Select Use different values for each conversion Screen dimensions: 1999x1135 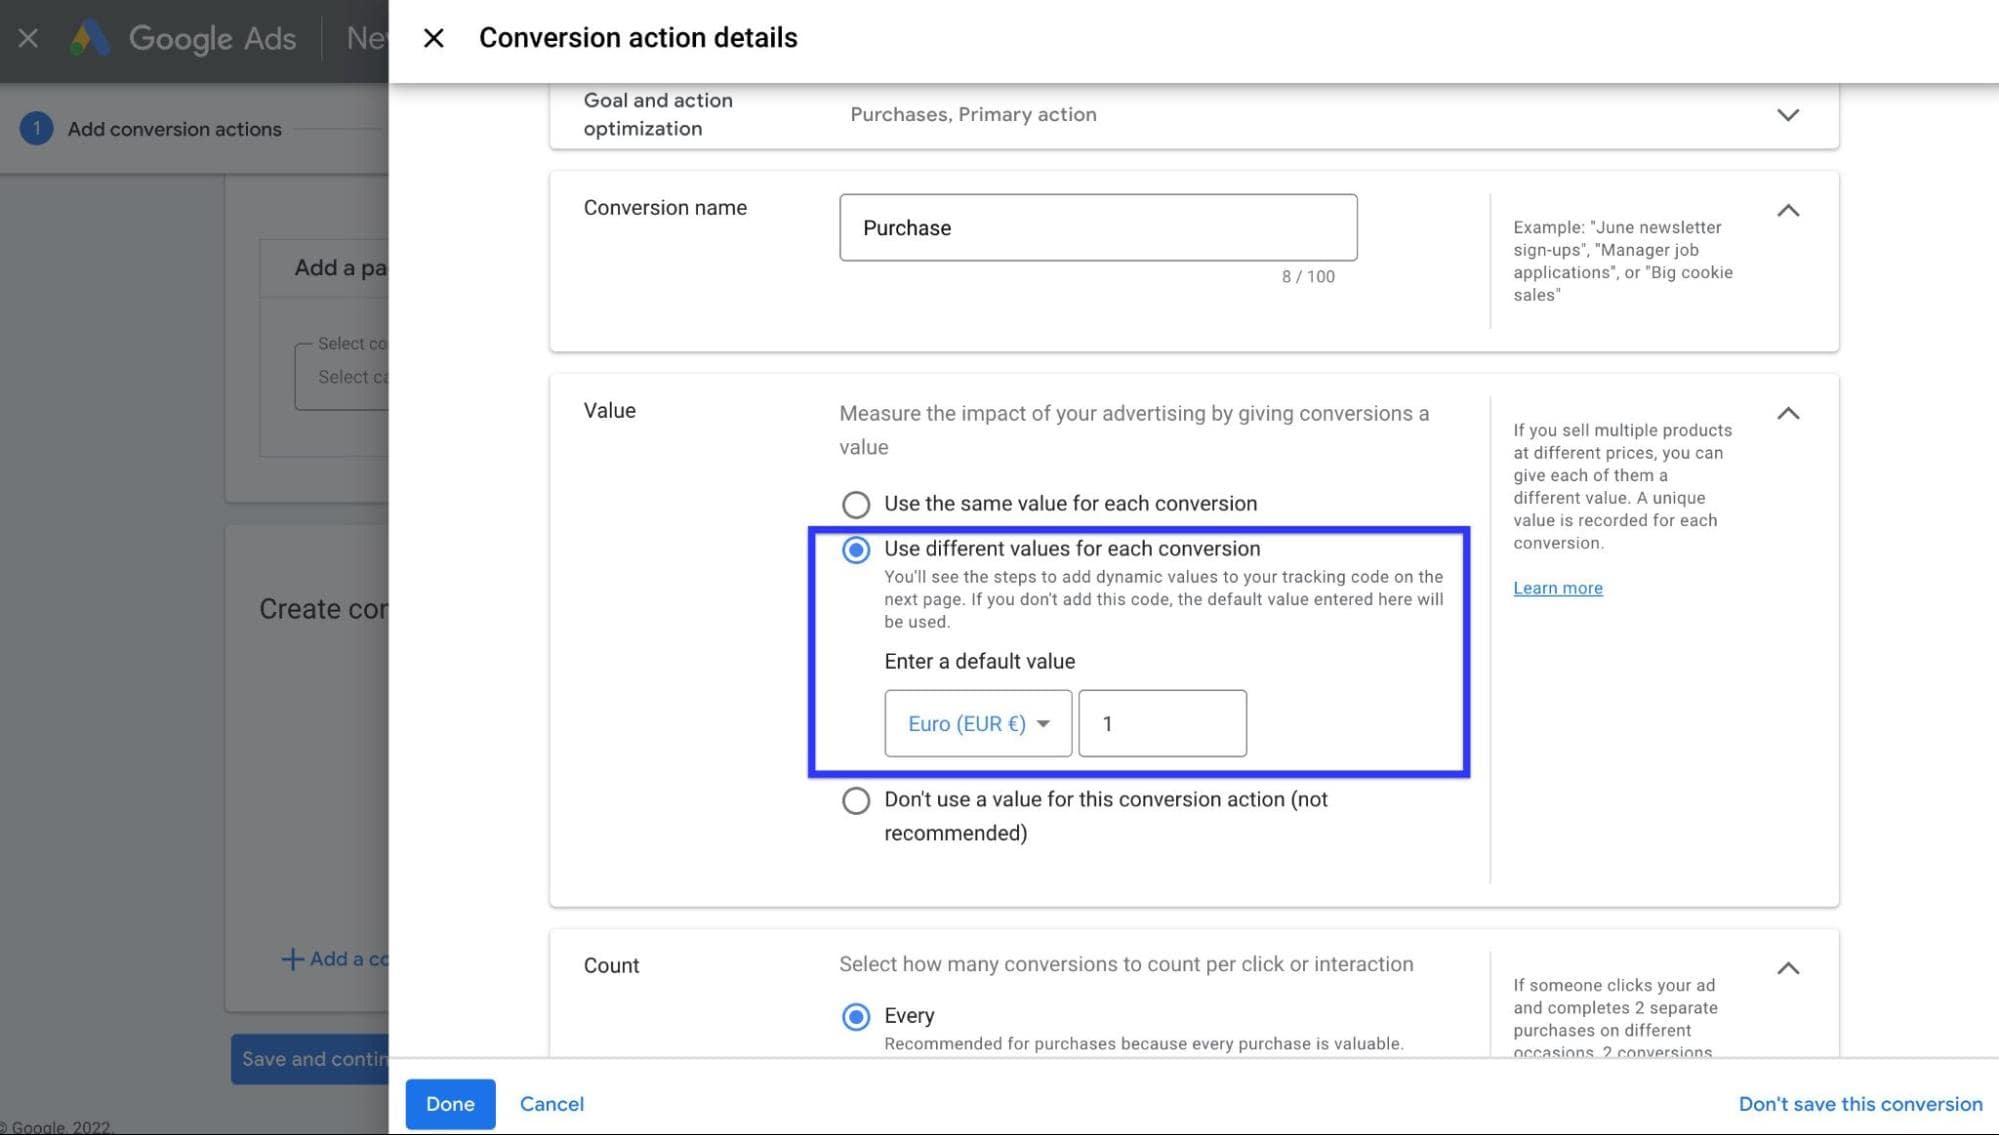(x=854, y=549)
